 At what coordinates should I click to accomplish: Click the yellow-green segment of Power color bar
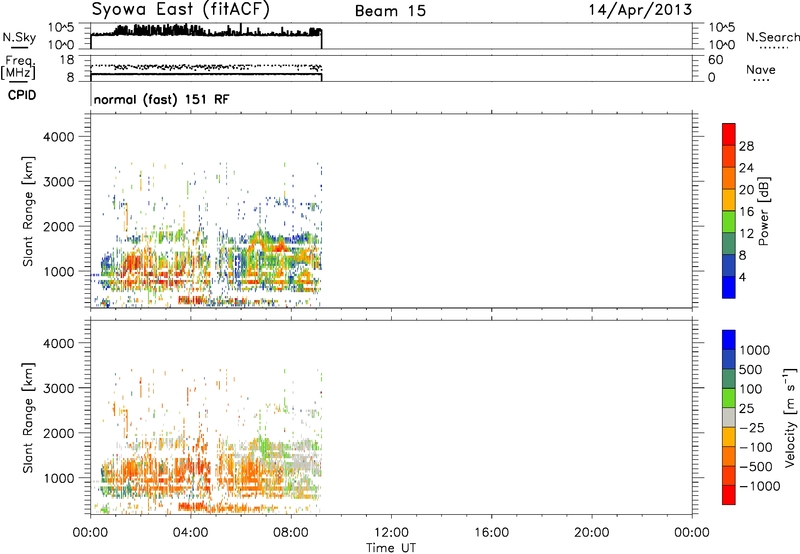[x=729, y=221]
